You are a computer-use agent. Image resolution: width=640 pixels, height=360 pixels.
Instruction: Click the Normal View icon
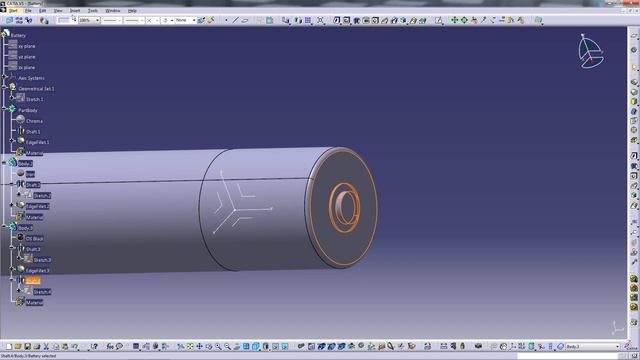click(x=237, y=347)
